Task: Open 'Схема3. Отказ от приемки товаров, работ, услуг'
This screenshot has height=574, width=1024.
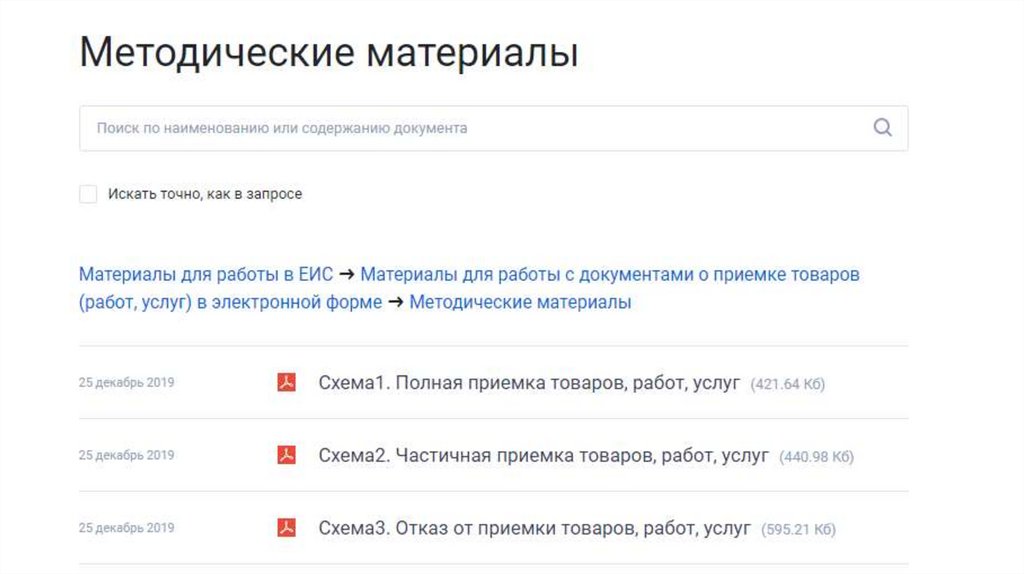Action: [534, 528]
